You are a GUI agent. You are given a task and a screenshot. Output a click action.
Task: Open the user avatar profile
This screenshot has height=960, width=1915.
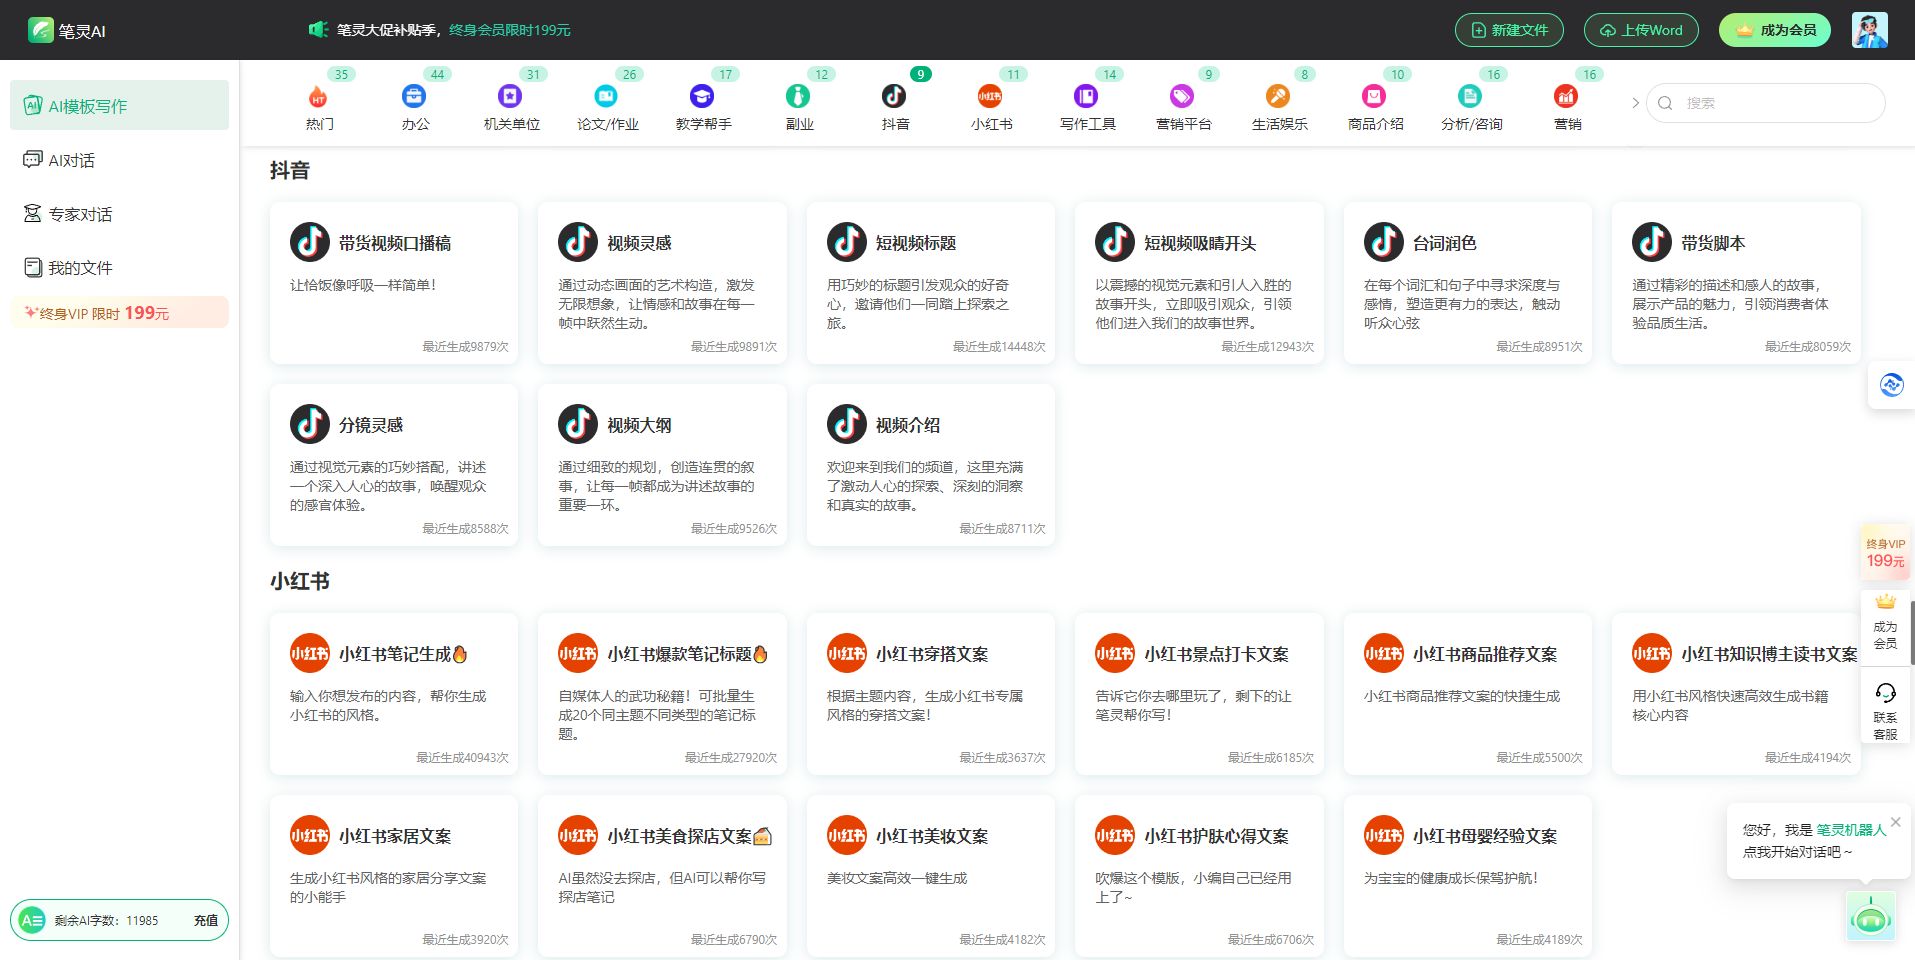[1869, 30]
